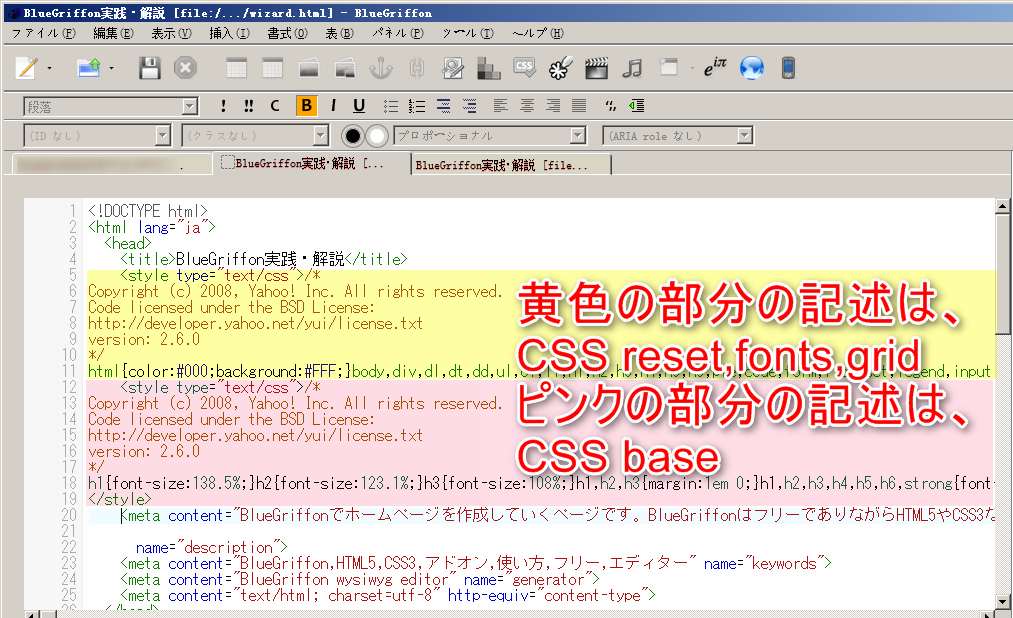1013x618 pixels.
Task: Open the 表(B) table menu
Action: click(339, 33)
